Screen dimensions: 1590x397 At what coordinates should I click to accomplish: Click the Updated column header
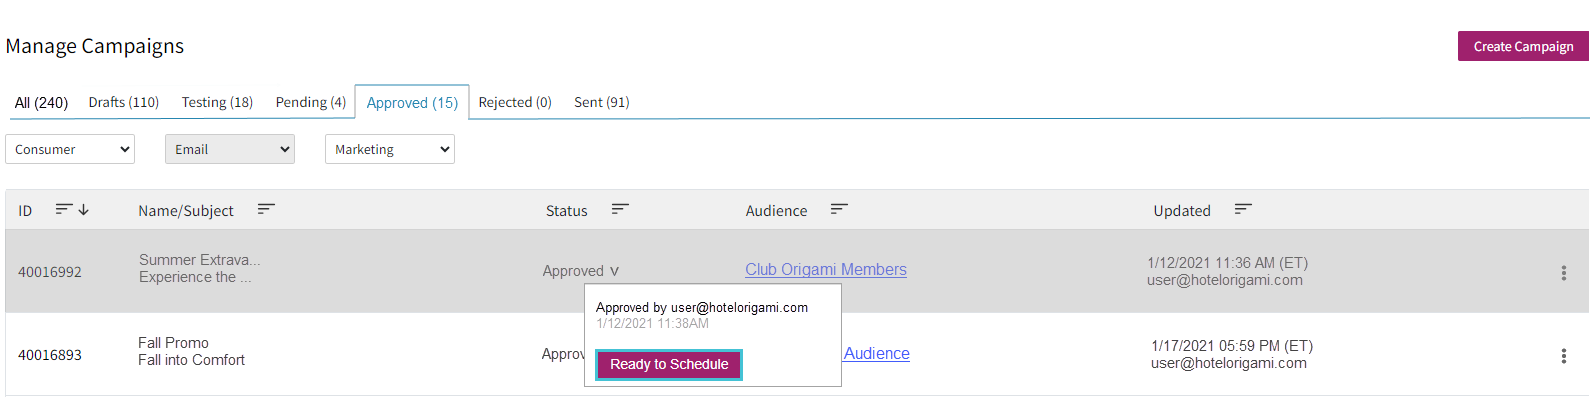pyautogui.click(x=1182, y=210)
